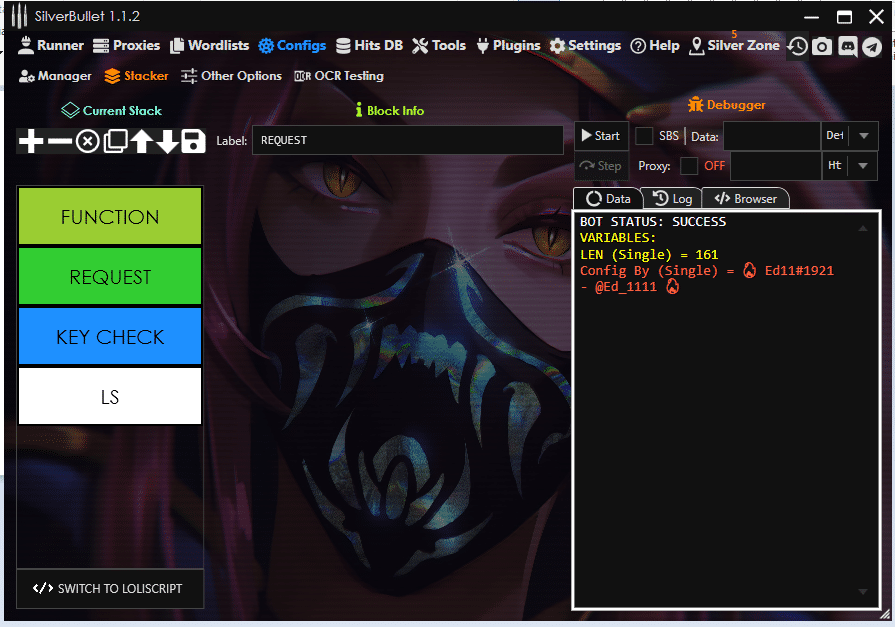Click the red OFF proxy status text
Viewport: 895px width, 627px height.
coord(715,166)
